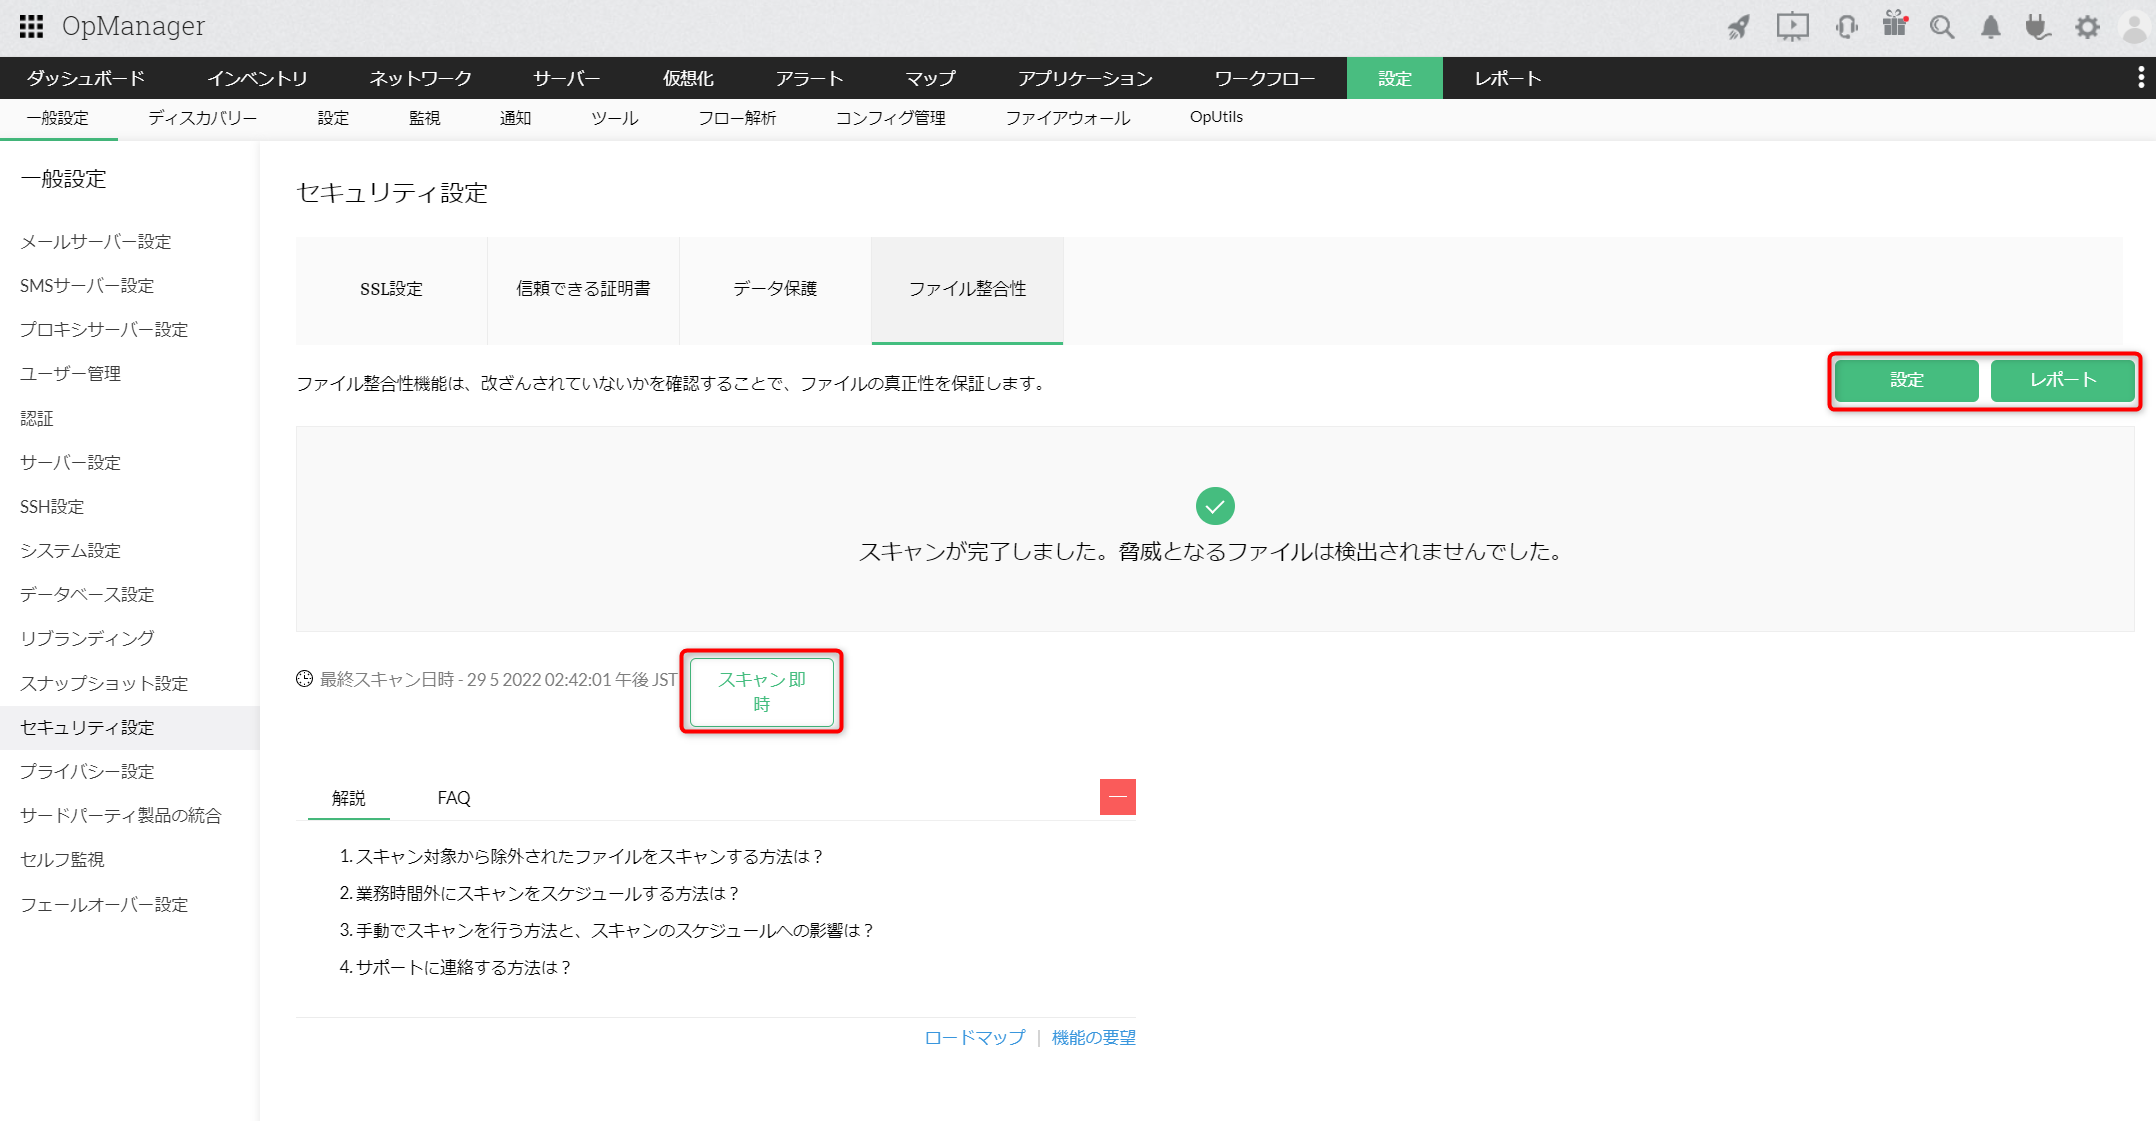The height and width of the screenshot is (1121, 2156).
Task: Open the gear quick settings icon
Action: pos(2087,27)
